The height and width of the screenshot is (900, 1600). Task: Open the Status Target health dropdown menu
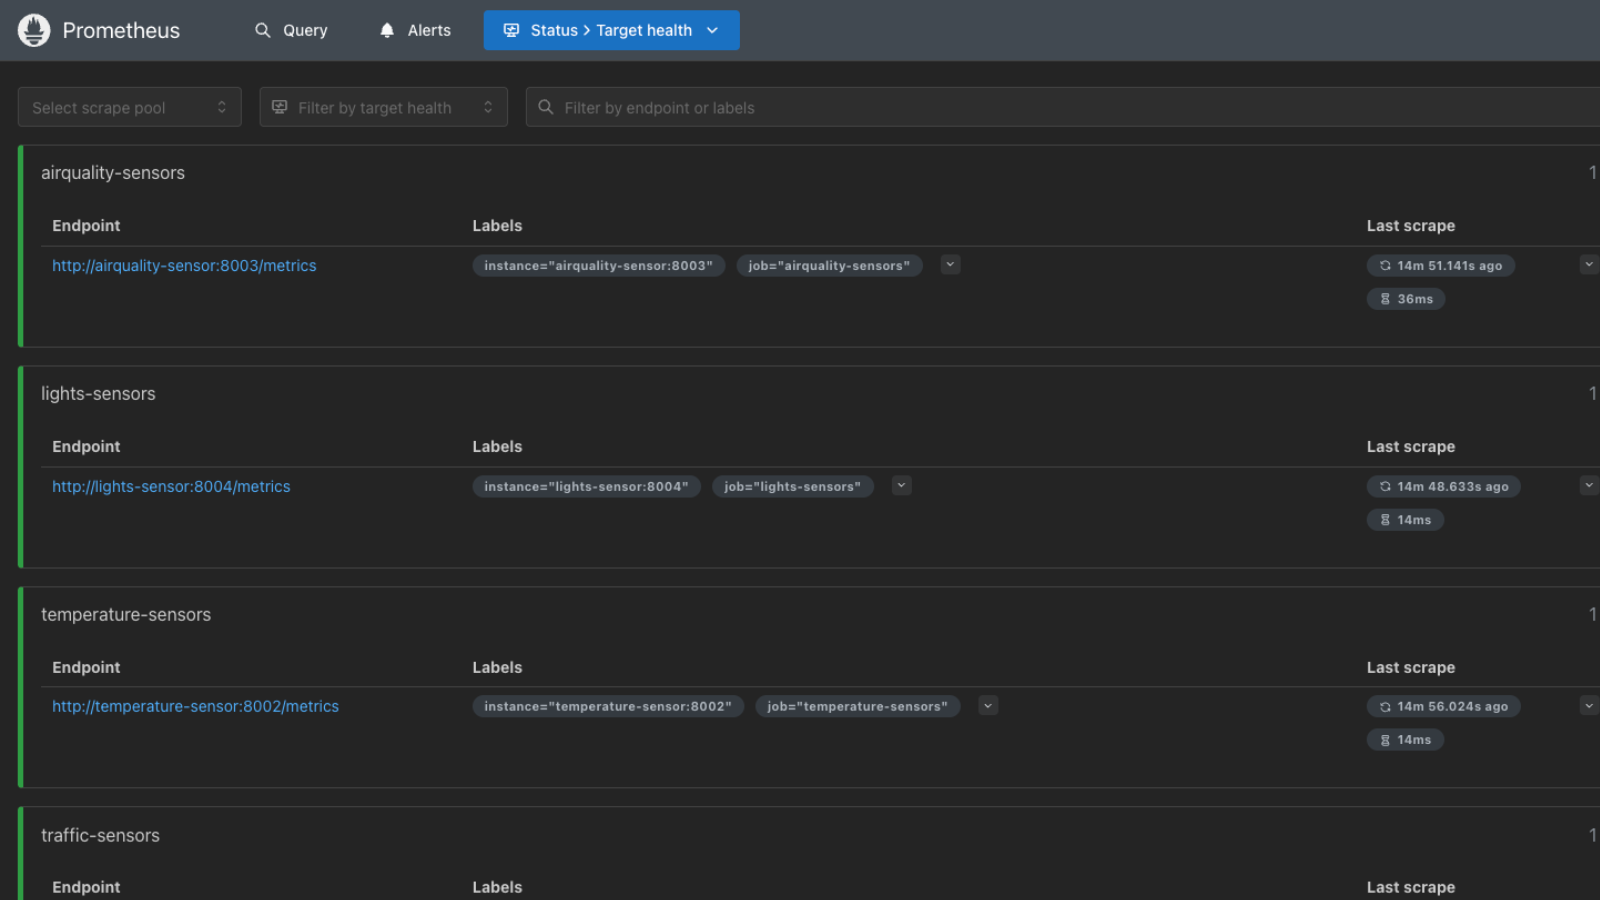coord(611,30)
